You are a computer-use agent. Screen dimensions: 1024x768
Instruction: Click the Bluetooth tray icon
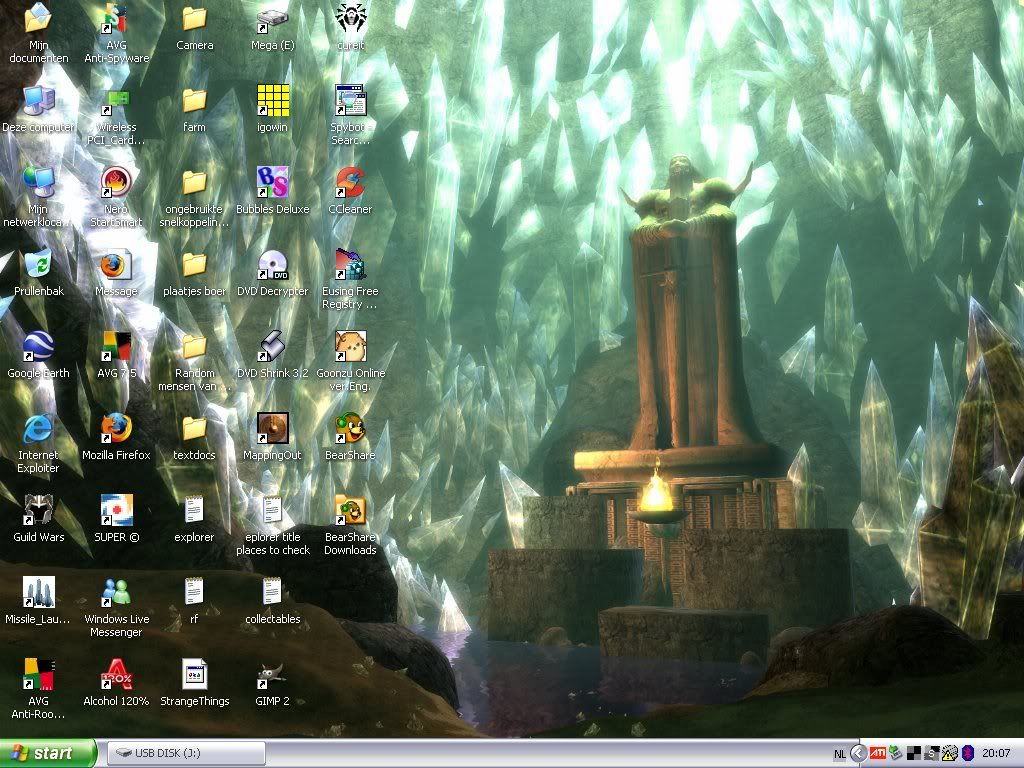click(x=968, y=754)
